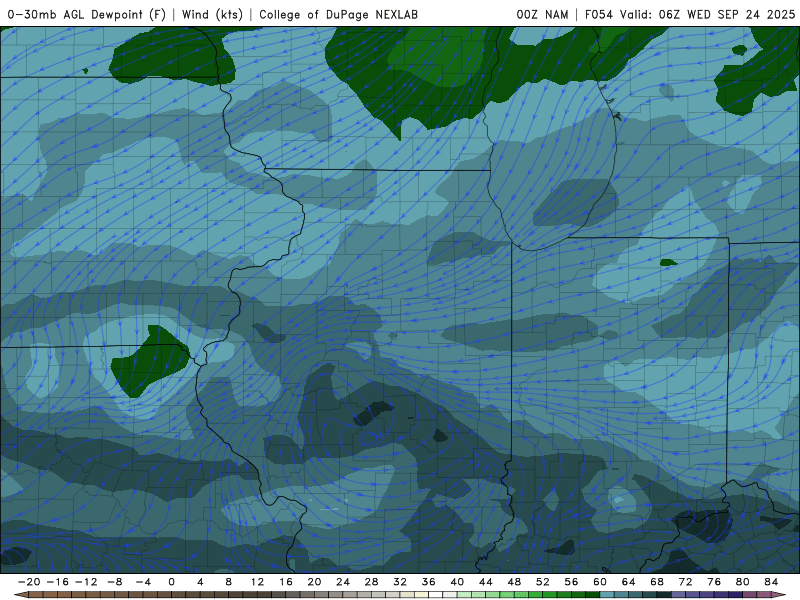Choose the 84 legend value
800x600 pixels.
(x=771, y=582)
